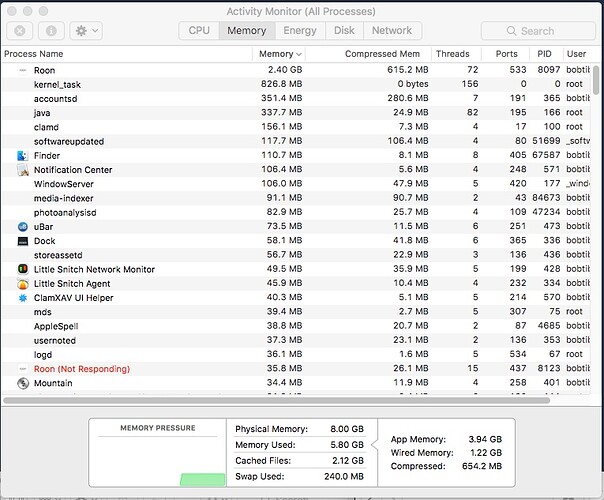Image resolution: width=604 pixels, height=500 pixels.
Task: Select the java process row
Action: click(296, 113)
